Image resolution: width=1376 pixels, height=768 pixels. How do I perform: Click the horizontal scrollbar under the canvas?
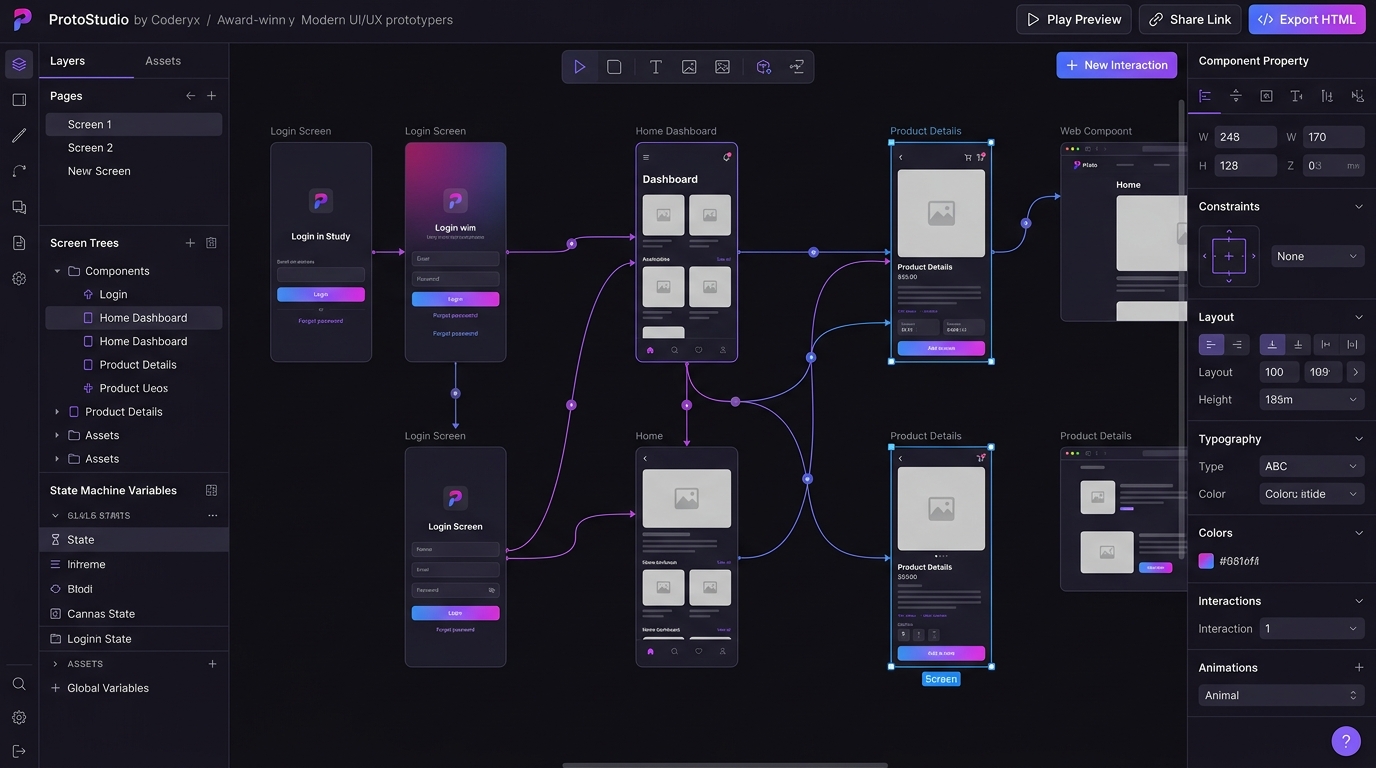pos(725,765)
